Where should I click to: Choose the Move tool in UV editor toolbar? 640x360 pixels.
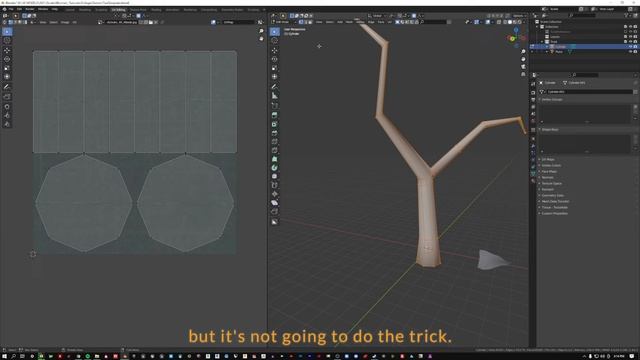tap(7, 50)
